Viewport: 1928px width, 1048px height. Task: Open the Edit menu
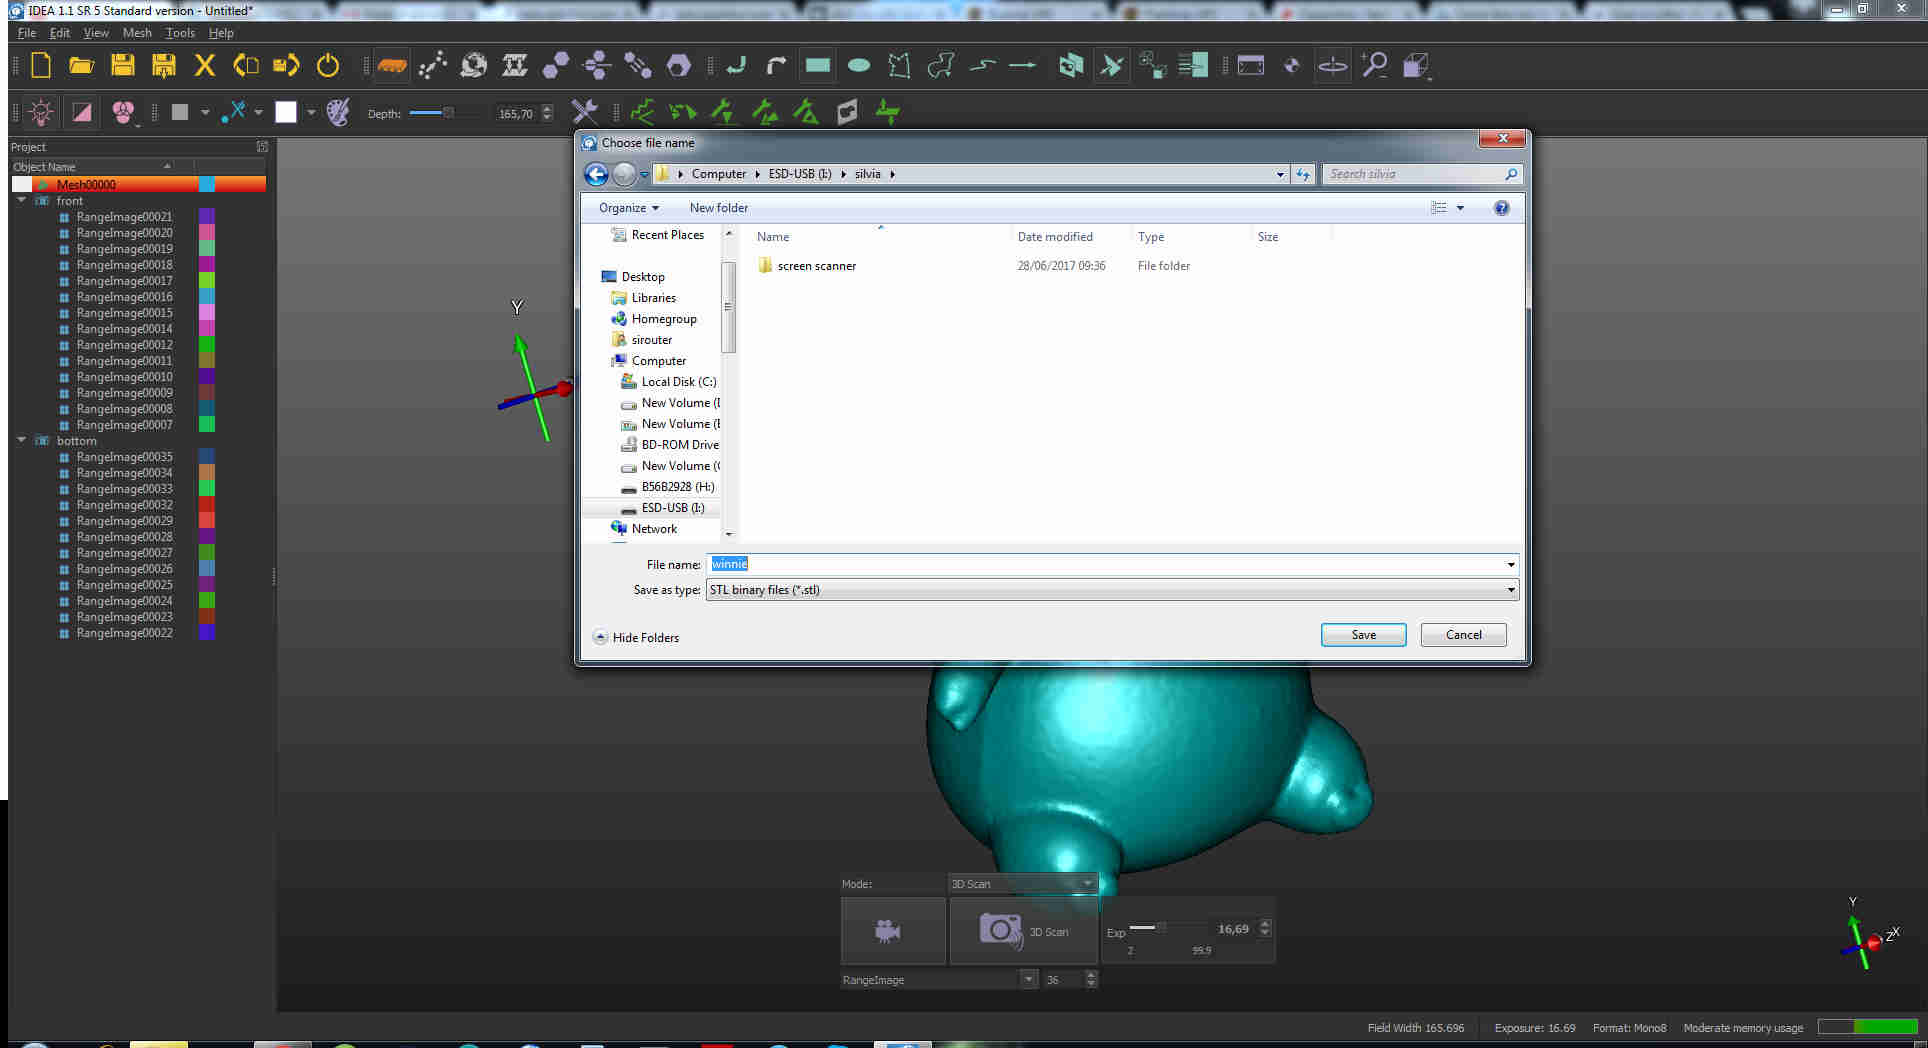tap(60, 33)
